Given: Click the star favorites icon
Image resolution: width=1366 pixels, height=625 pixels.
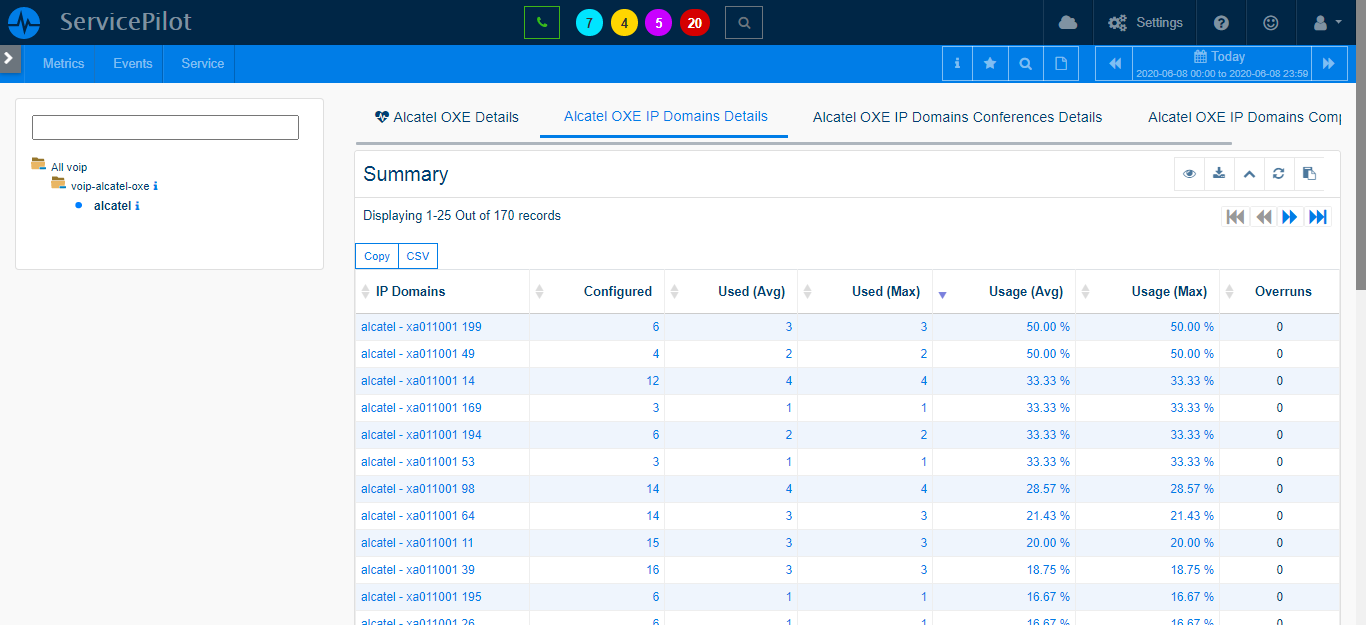Looking at the screenshot, I should [x=990, y=63].
